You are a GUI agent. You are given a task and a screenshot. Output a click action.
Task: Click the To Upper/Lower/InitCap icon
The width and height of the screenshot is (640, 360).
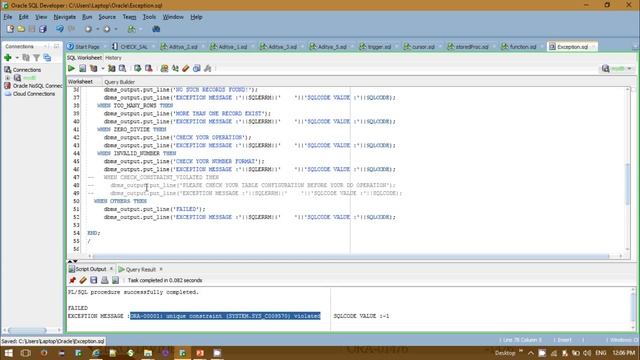coord(175,69)
